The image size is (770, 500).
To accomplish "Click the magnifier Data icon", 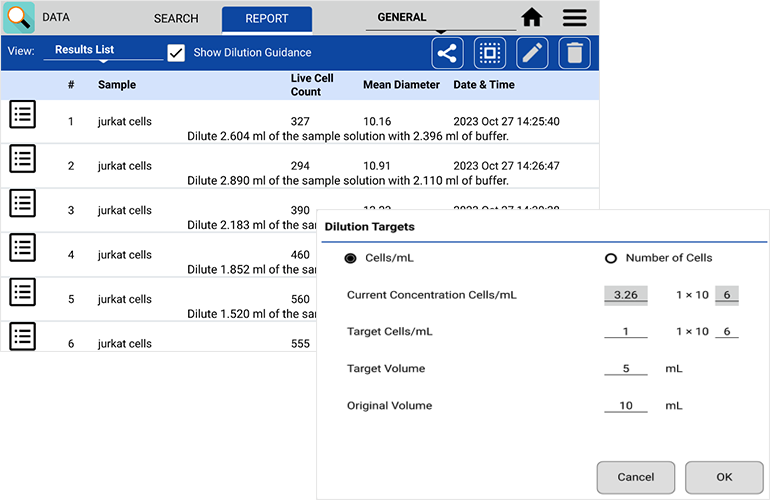I will 19,18.
